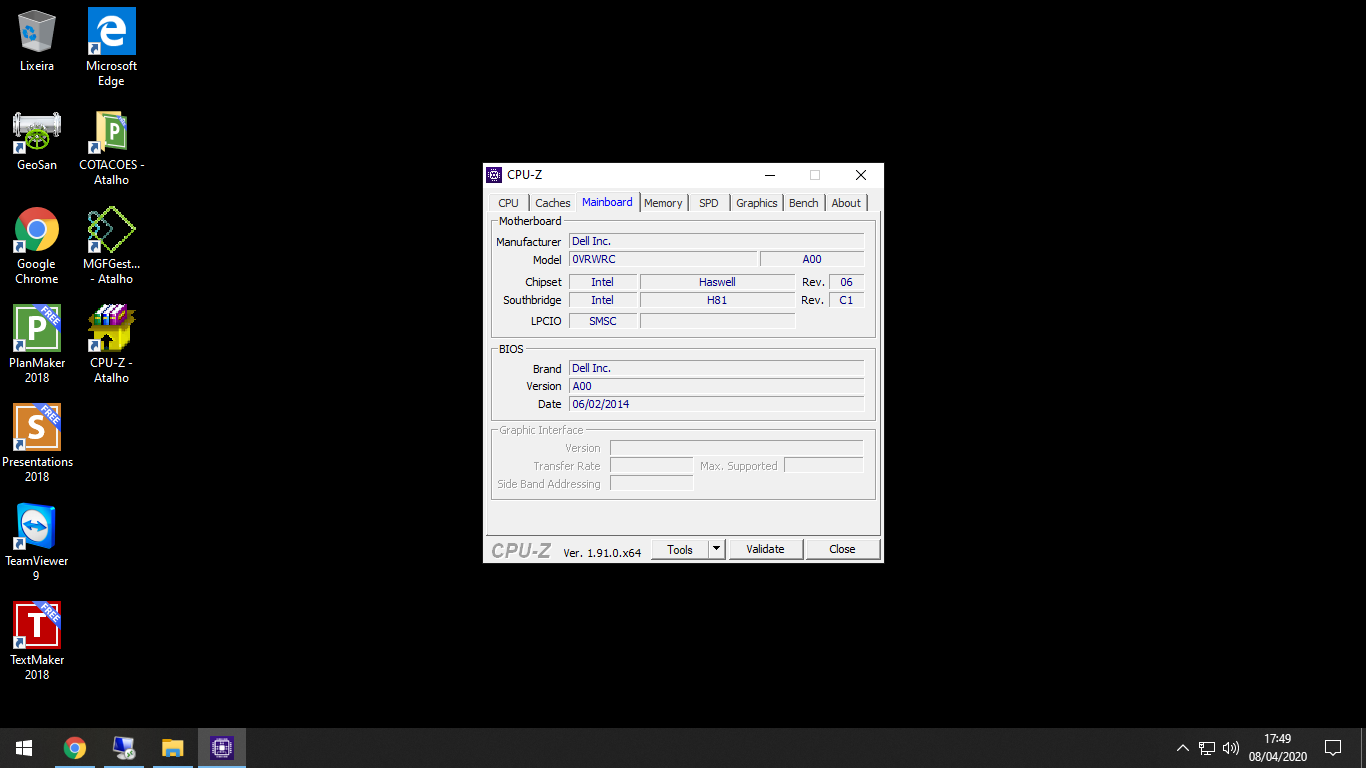1366x768 pixels.
Task: Click the Model value 0VRWRC
Action: (663, 259)
